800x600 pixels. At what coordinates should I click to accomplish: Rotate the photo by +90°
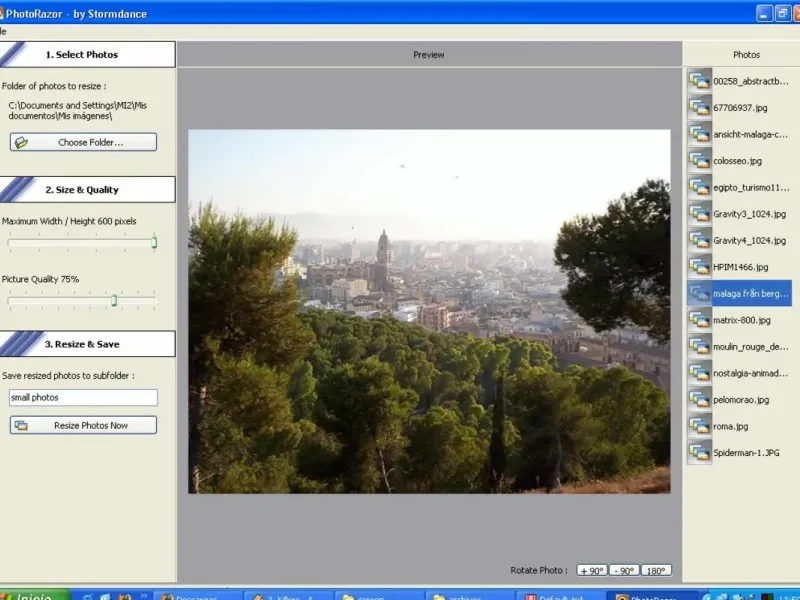592,570
